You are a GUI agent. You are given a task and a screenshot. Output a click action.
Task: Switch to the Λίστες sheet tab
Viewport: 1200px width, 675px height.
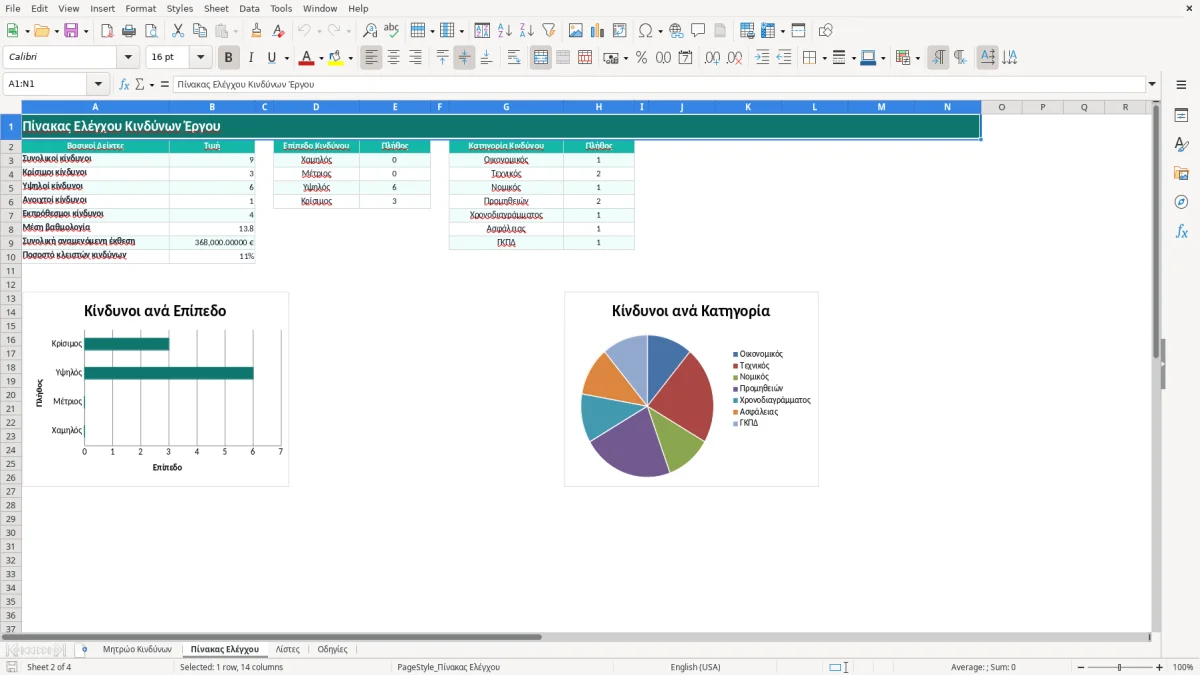click(288, 649)
